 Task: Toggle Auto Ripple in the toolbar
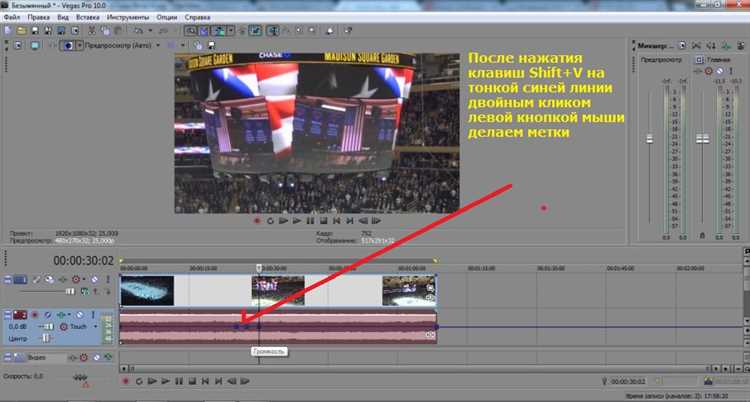[x=218, y=31]
